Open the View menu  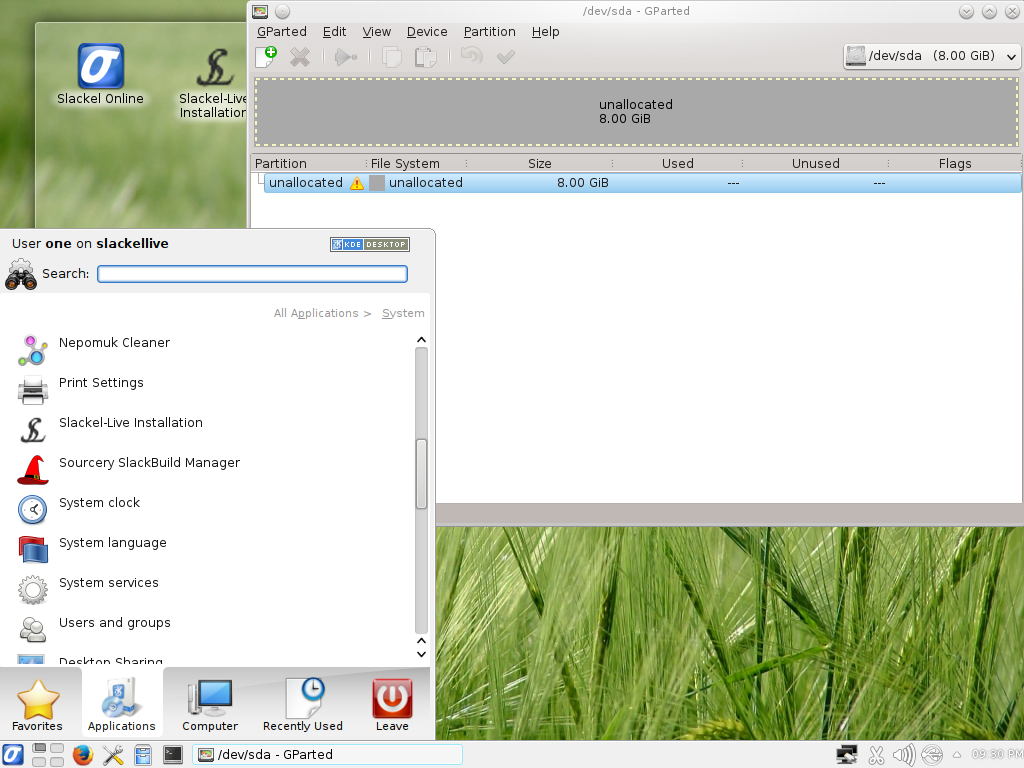click(x=377, y=32)
